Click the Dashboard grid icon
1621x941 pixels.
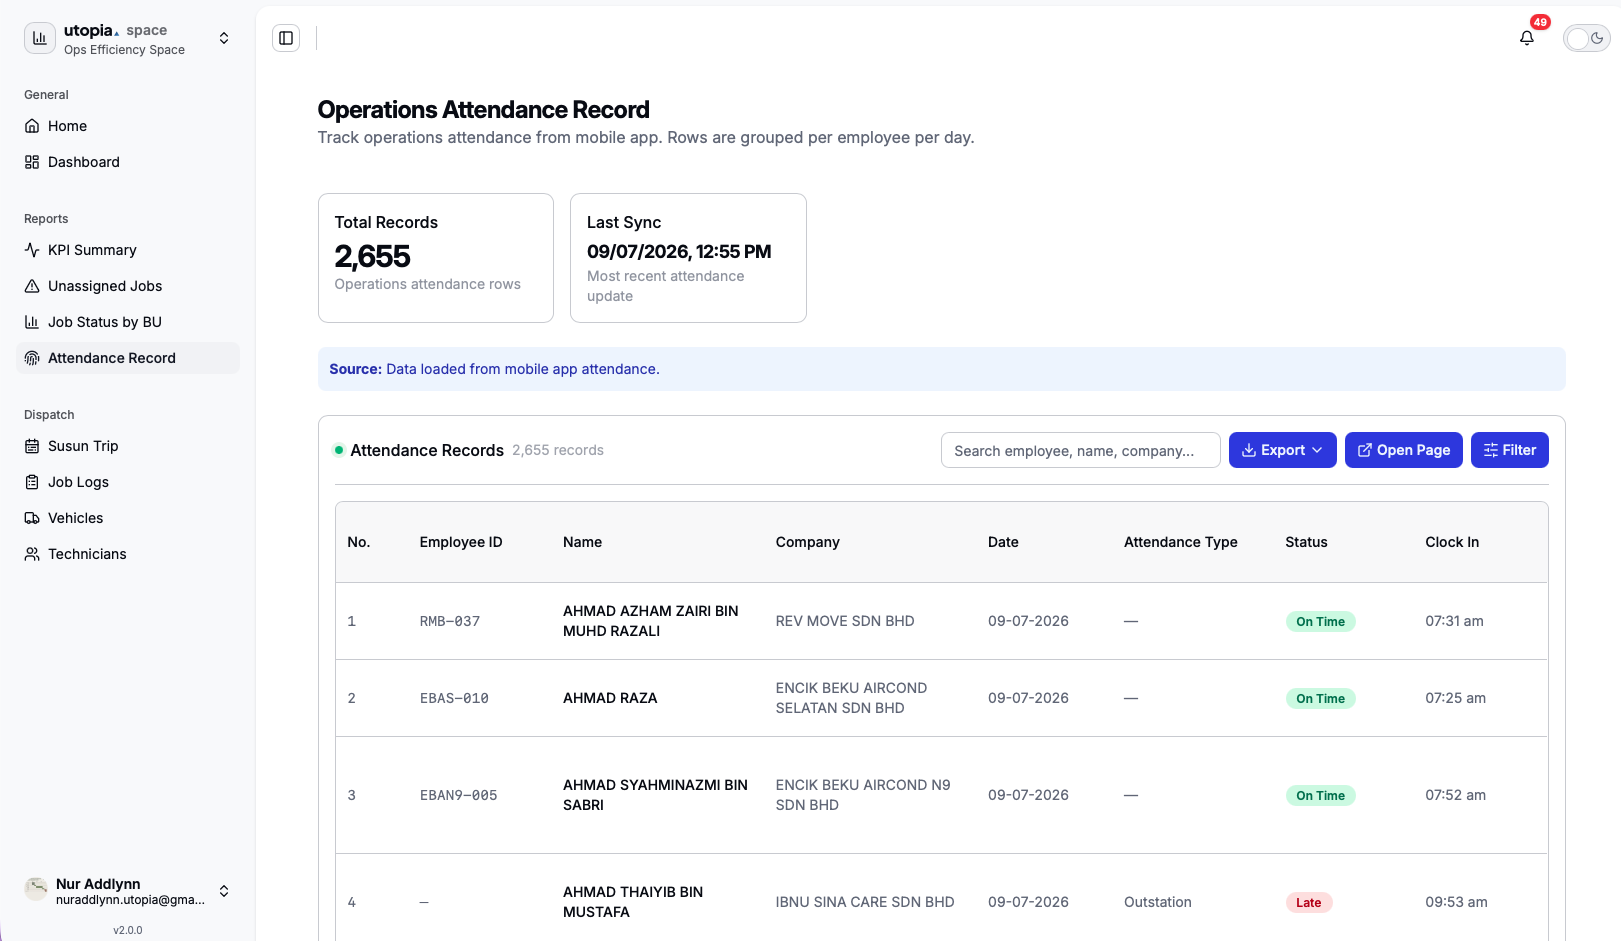(x=32, y=162)
